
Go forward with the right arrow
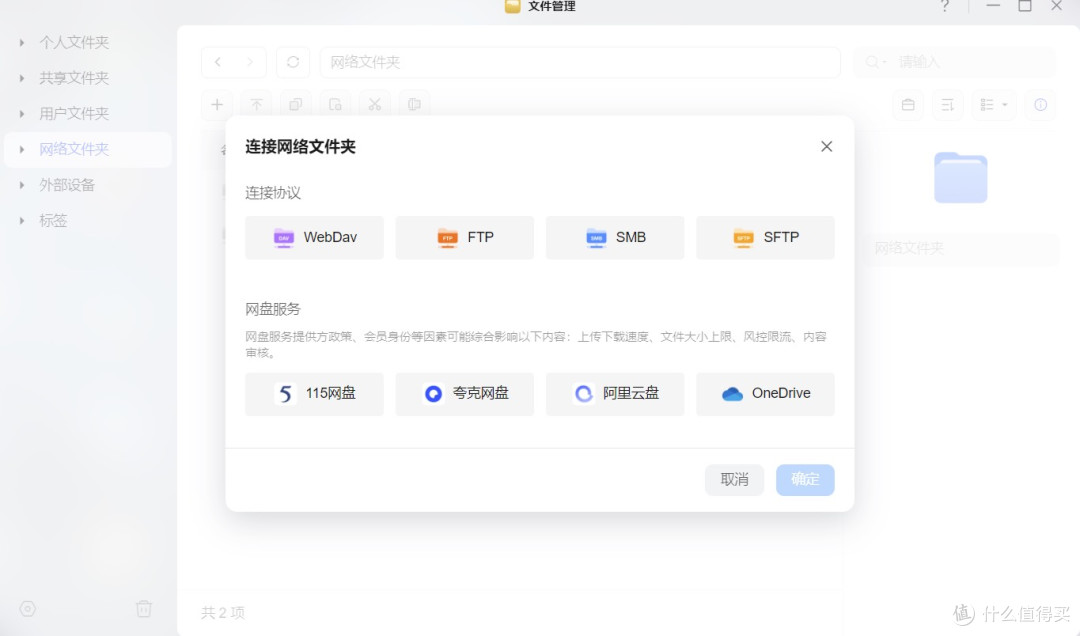coord(250,62)
